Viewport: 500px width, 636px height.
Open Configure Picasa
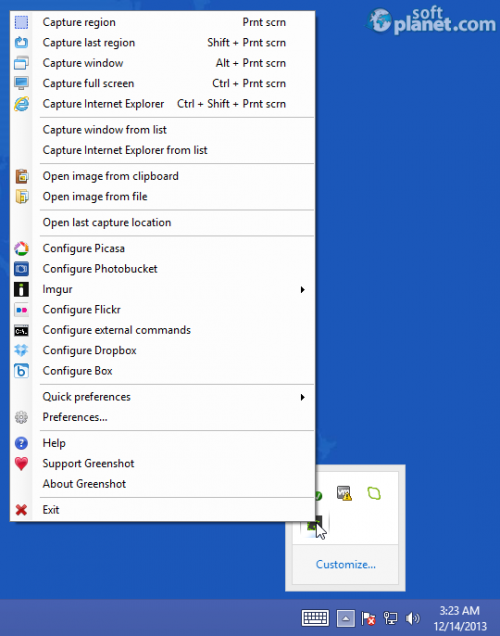pyautogui.click(x=163, y=248)
